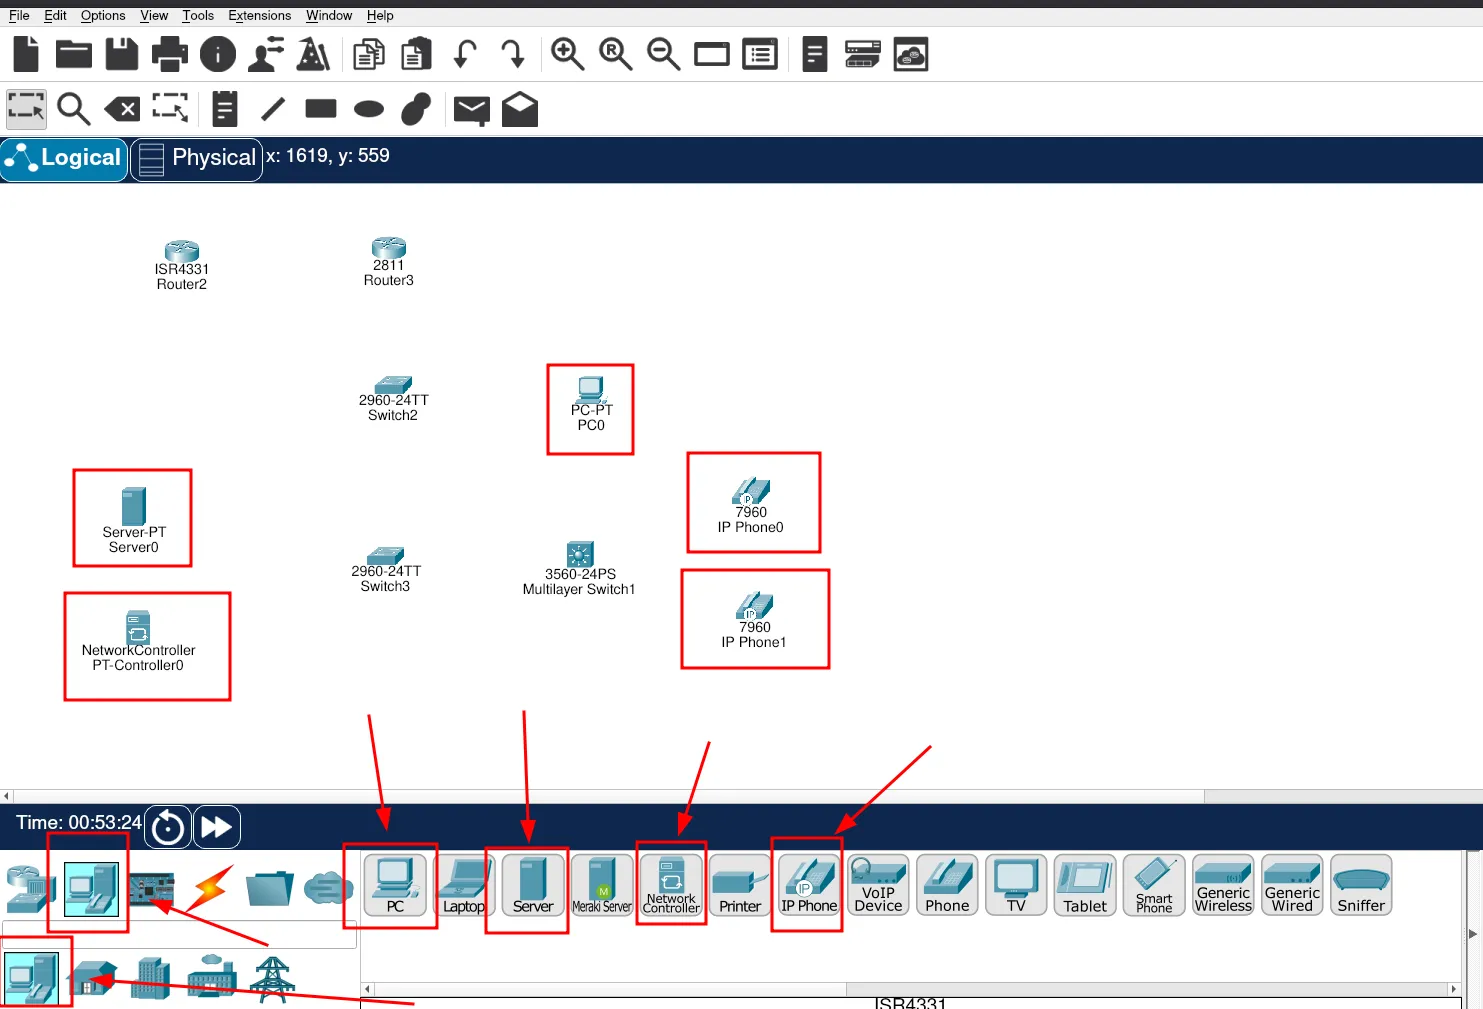Switch to Physical workspace view
Screen dimensions: 1483x1009
pos(197,159)
